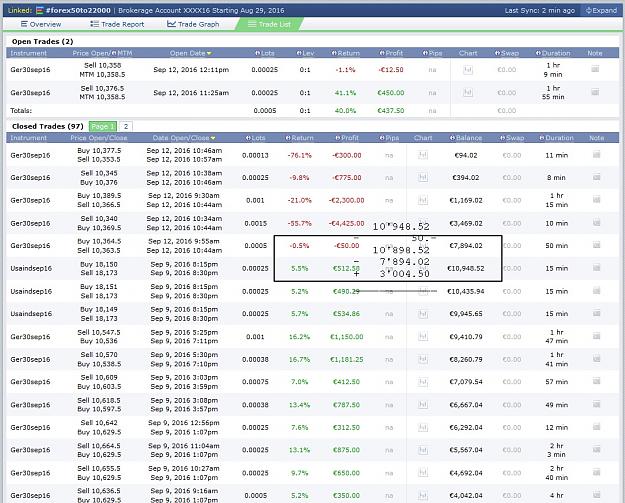Go to closed trades page 2
Screen dimensions: 625x503
coord(126,126)
